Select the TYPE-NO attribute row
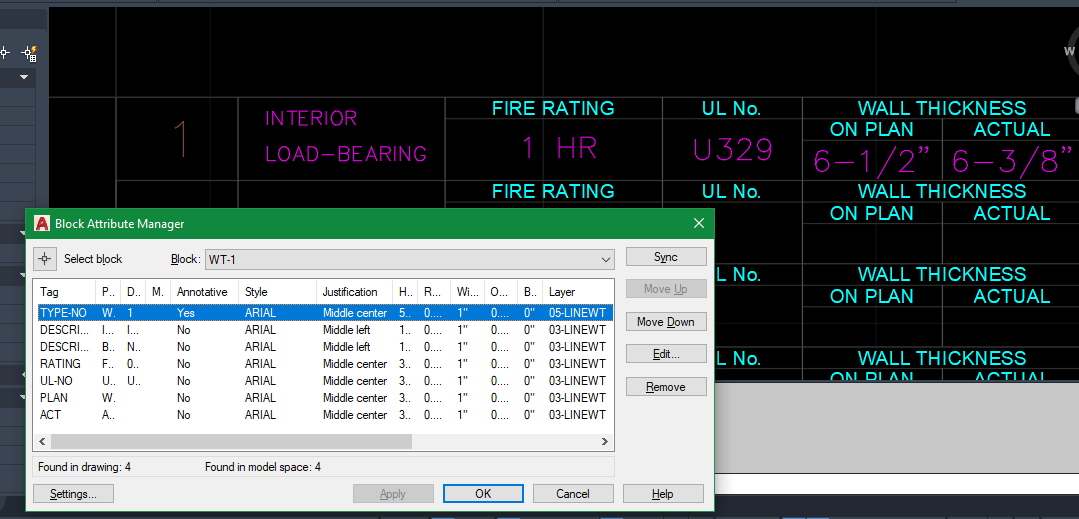The width and height of the screenshot is (1079, 519). (325, 313)
